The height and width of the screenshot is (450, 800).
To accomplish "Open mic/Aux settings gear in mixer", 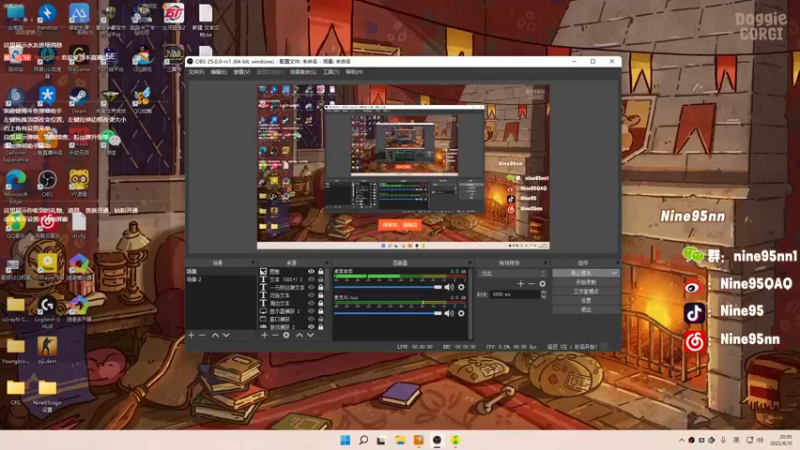I will click(x=461, y=313).
